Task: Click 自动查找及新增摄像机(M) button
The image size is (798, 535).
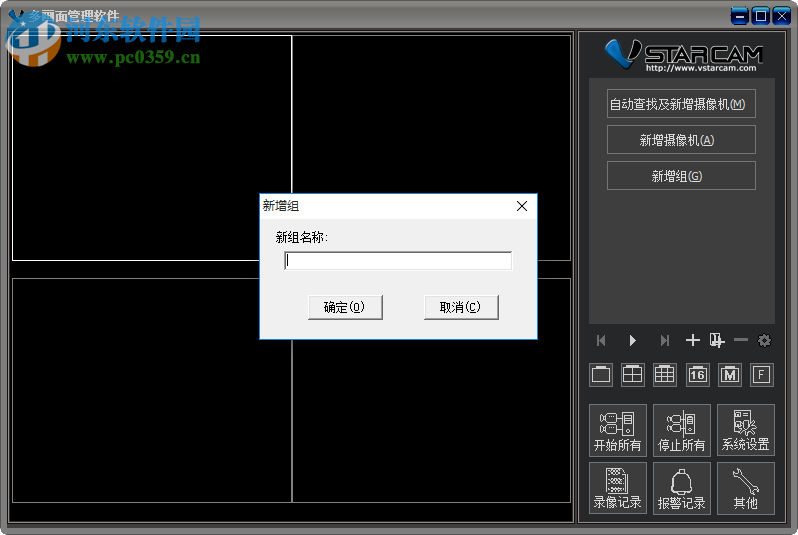Action: click(x=681, y=104)
